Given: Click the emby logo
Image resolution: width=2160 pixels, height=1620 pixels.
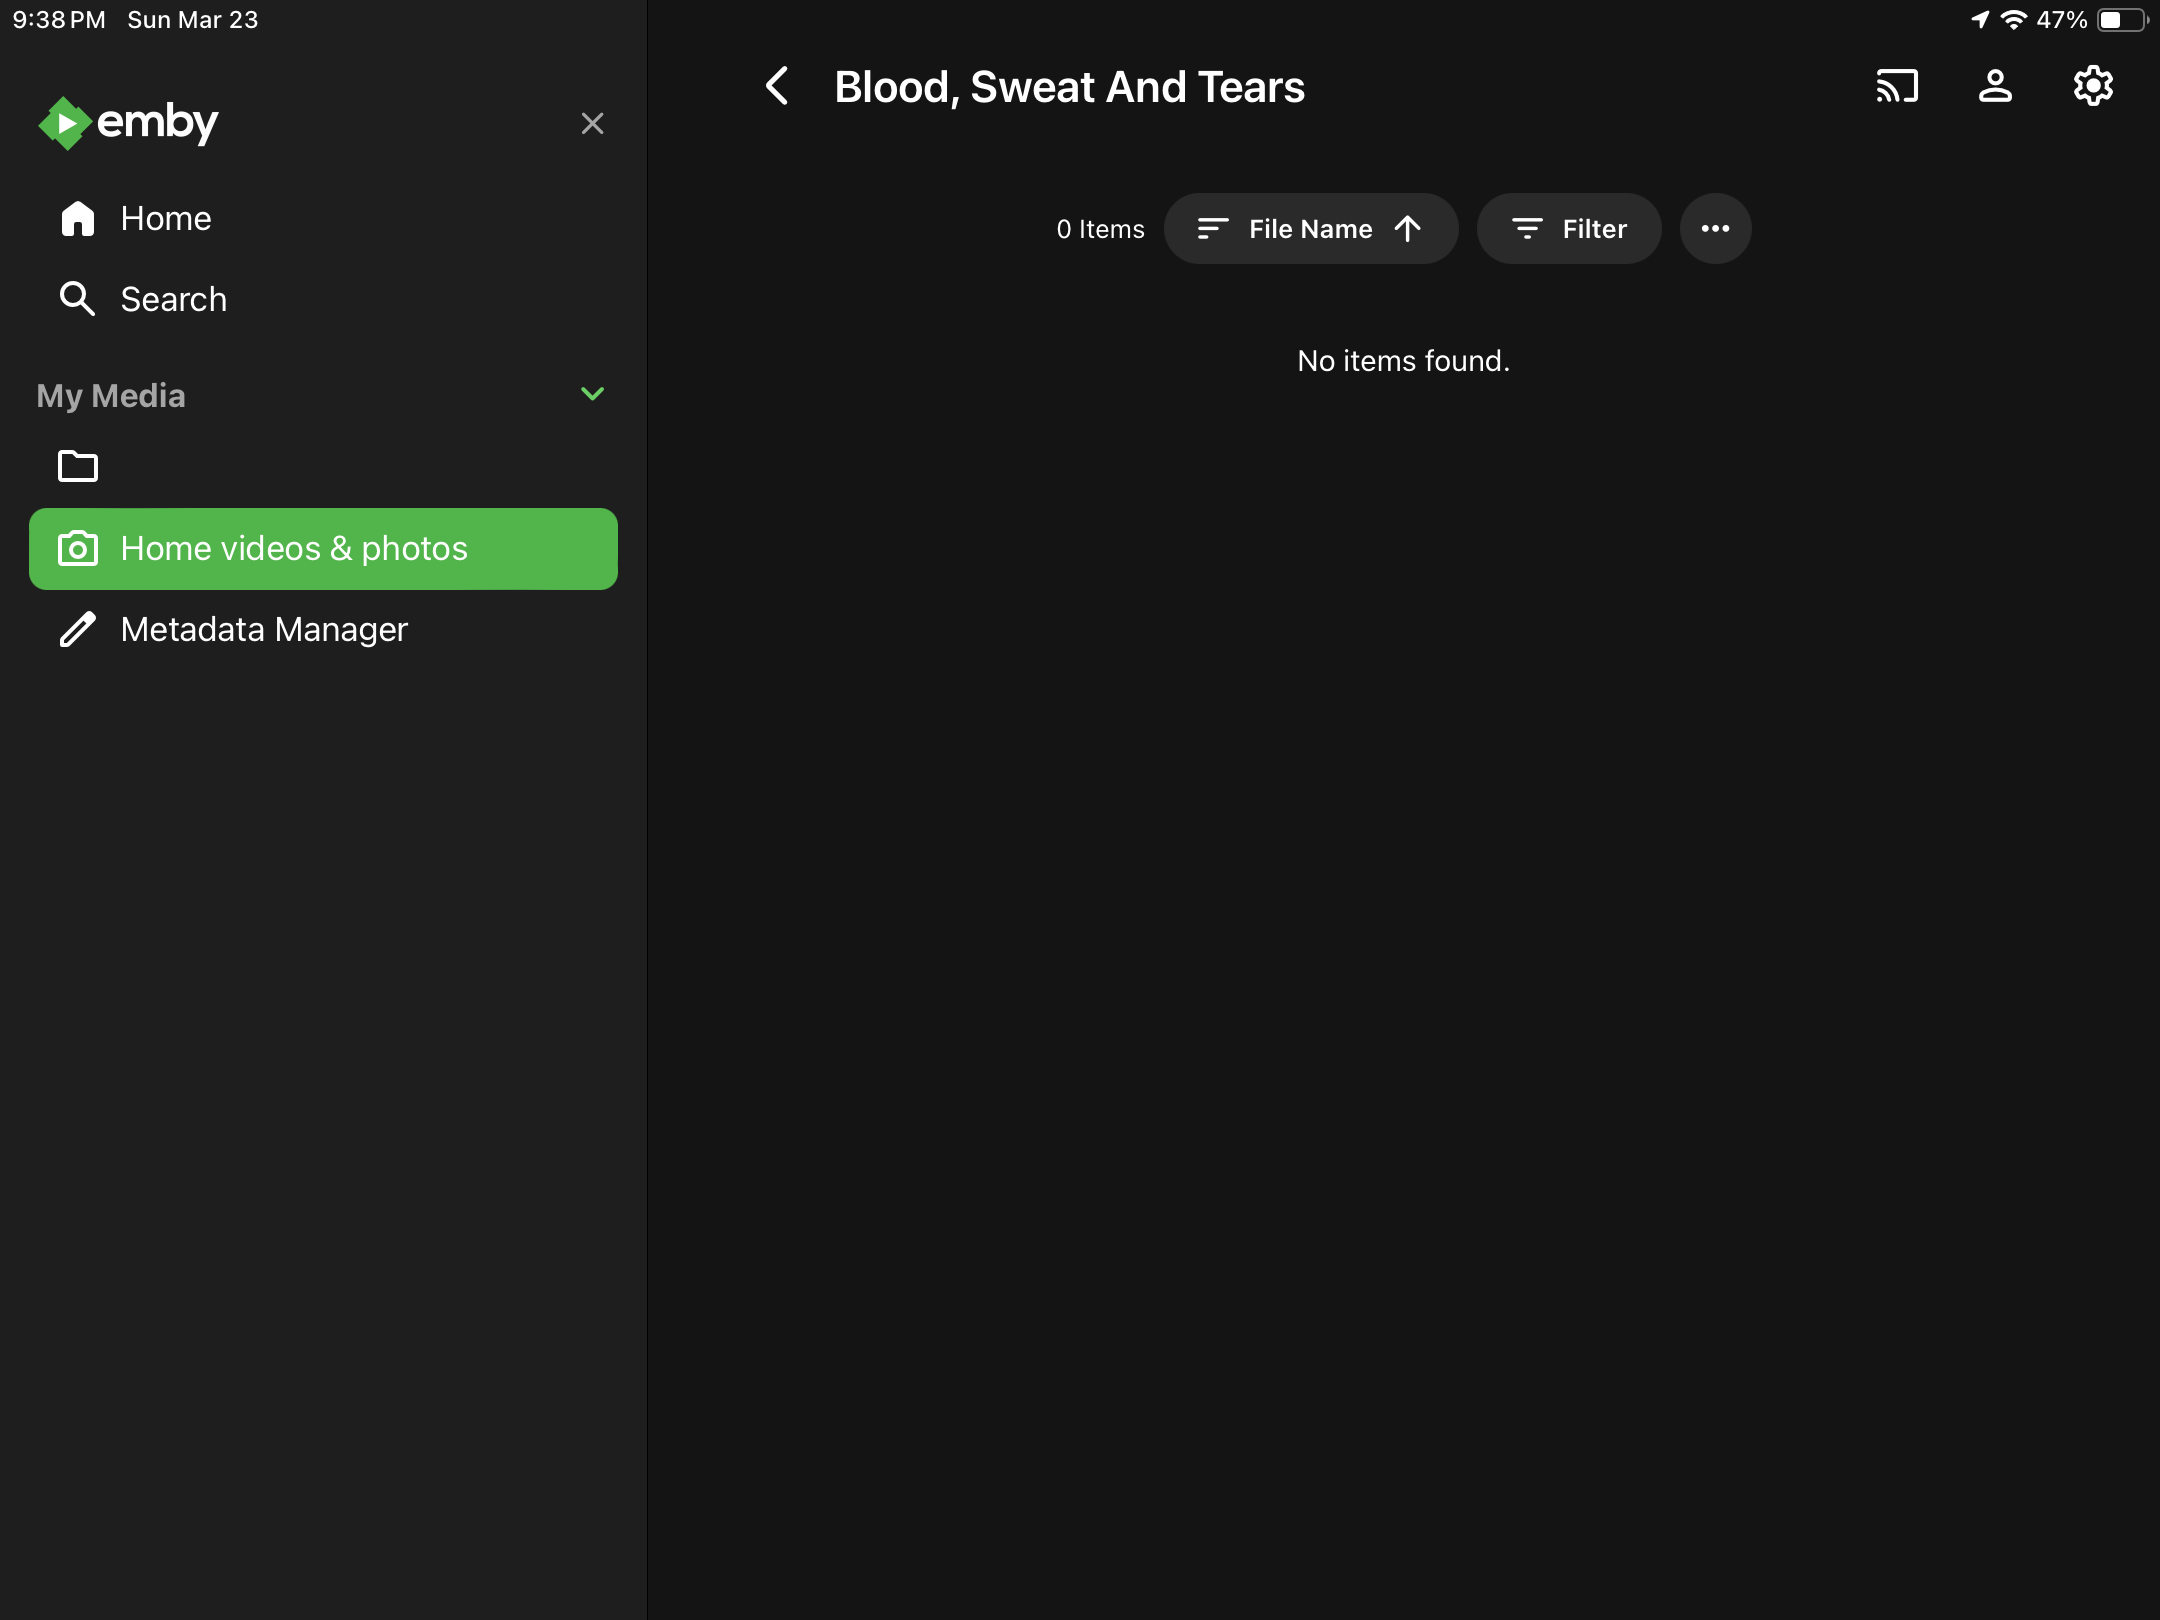Looking at the screenshot, I should [128, 123].
